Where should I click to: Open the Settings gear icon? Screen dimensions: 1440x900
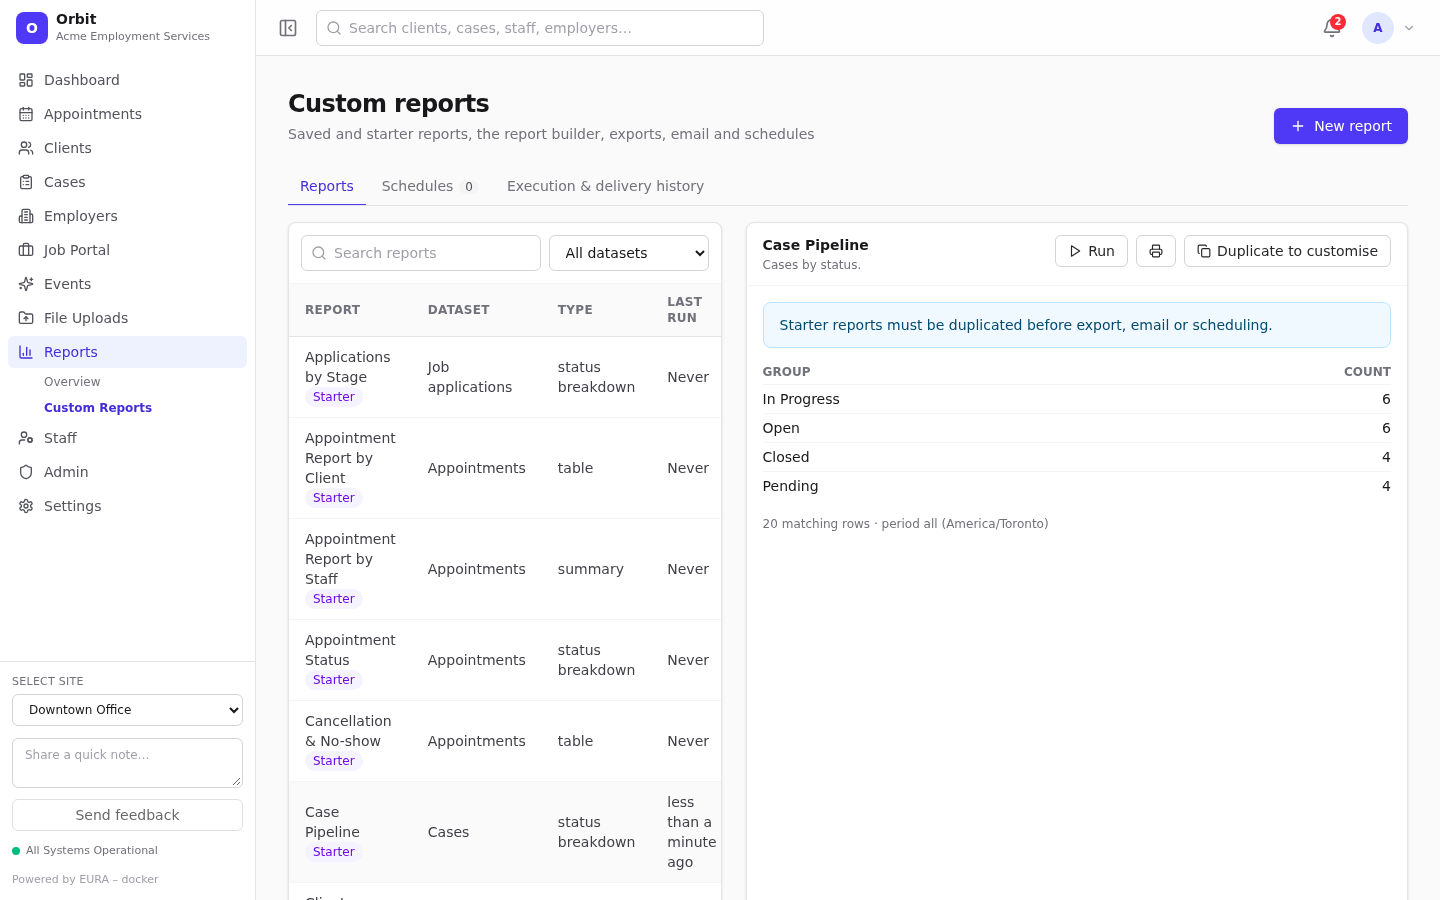click(26, 506)
